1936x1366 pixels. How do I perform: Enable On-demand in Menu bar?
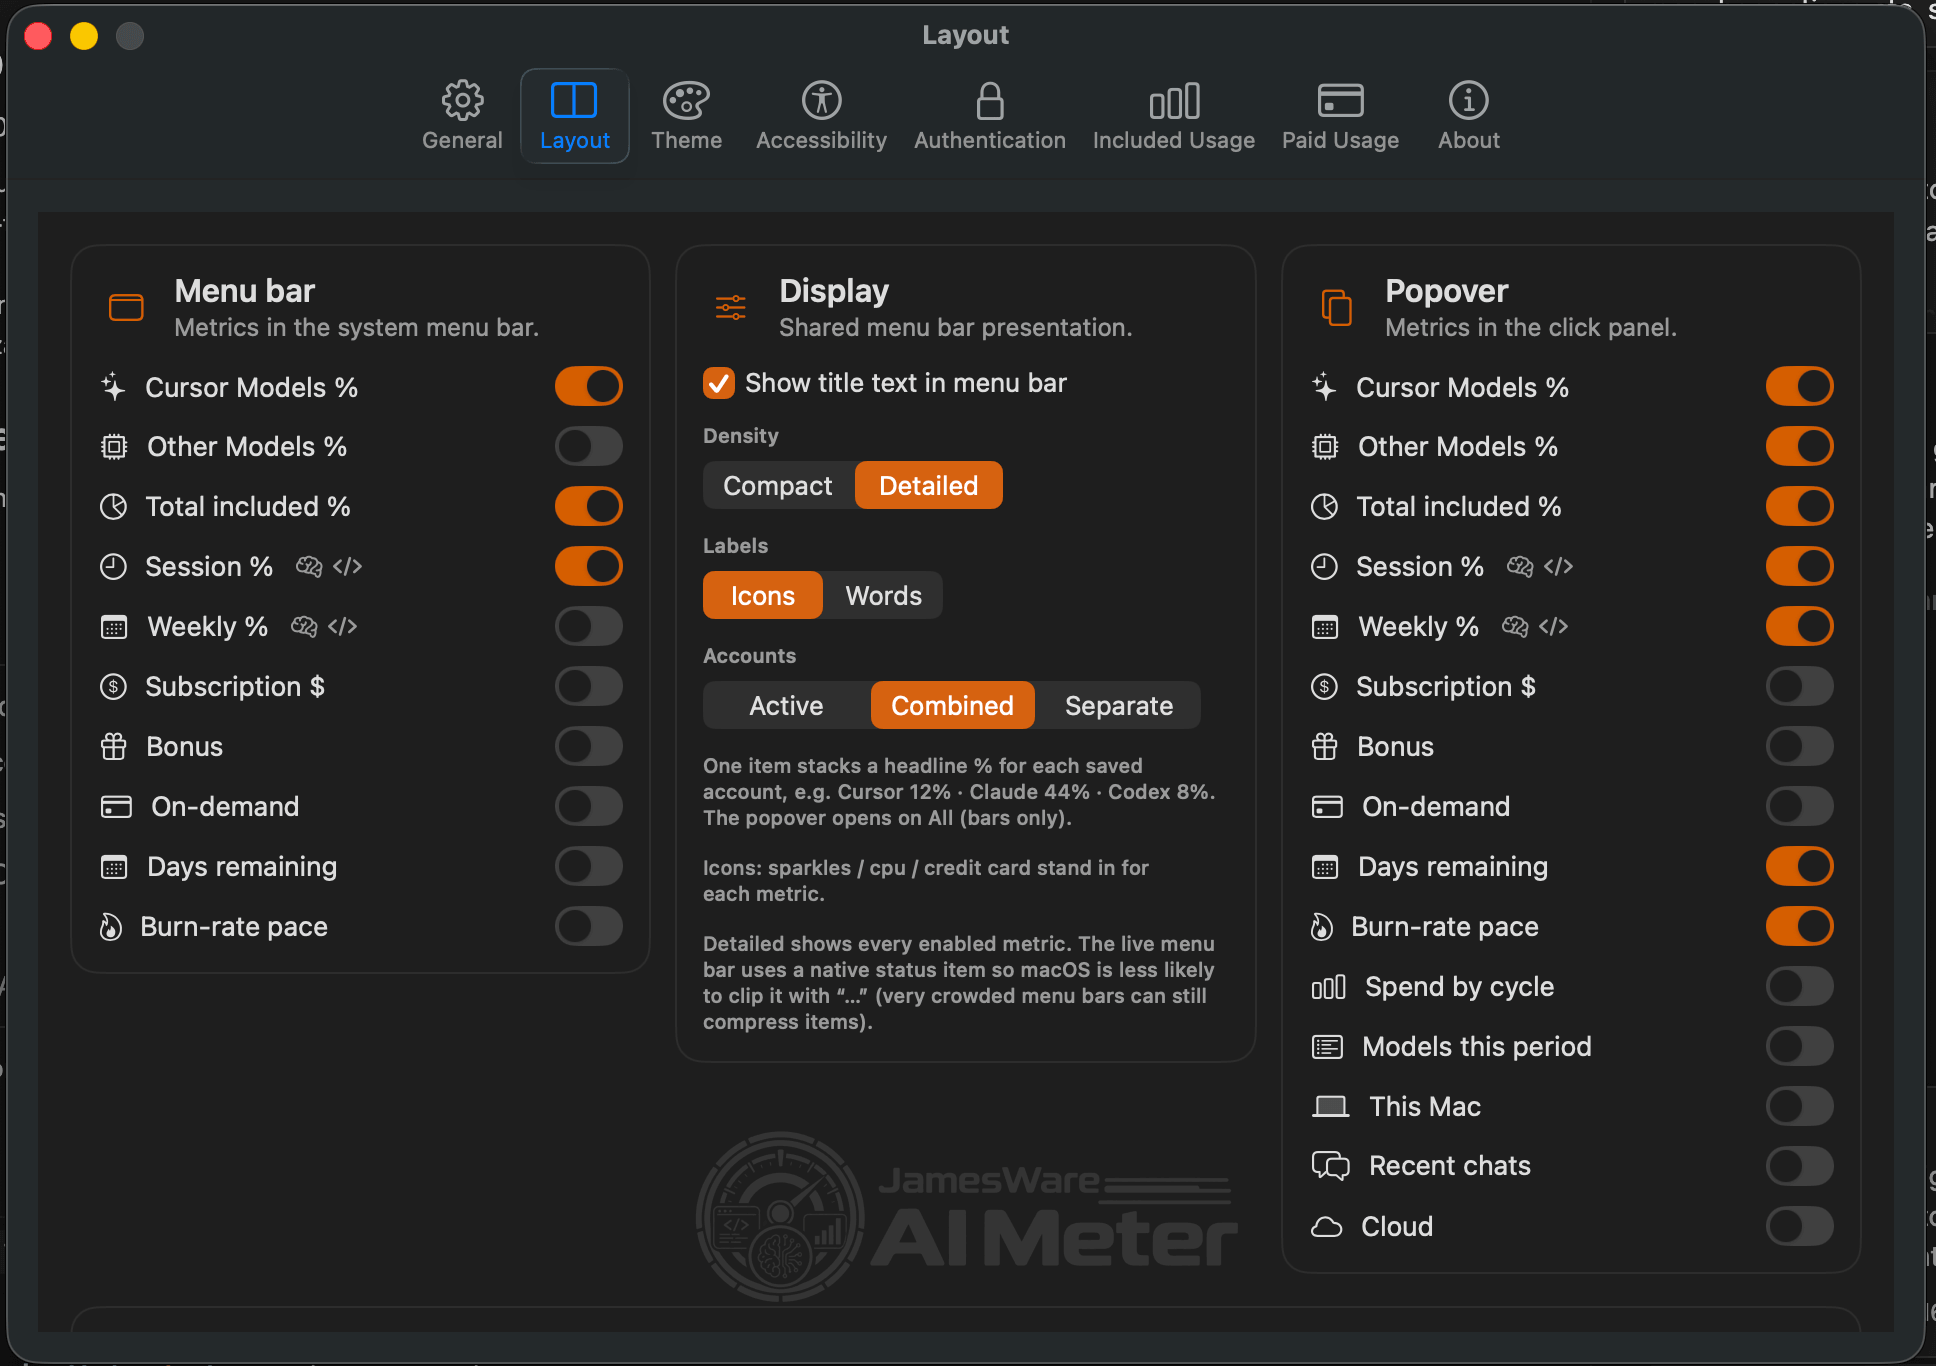589,807
